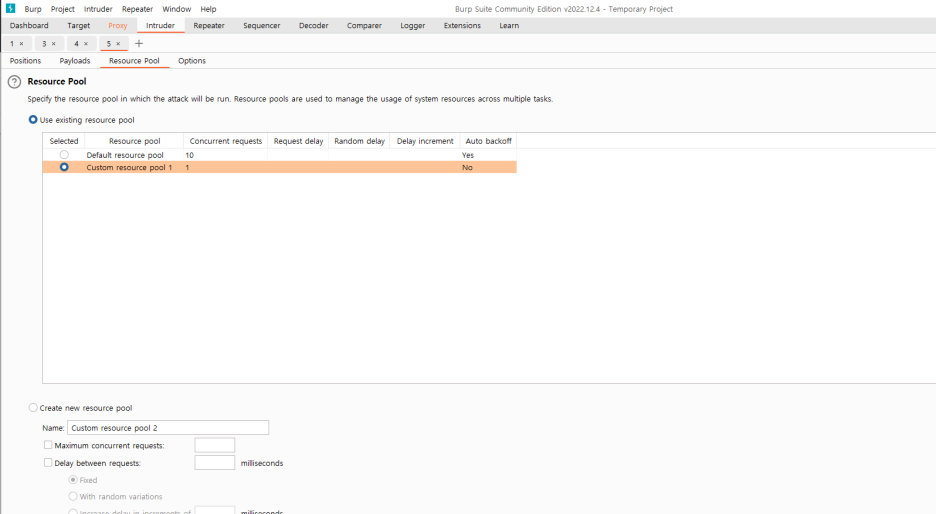Viewport: 936px width, 514px height.
Task: Select the Default resource pool radio
Action: [x=64, y=155]
